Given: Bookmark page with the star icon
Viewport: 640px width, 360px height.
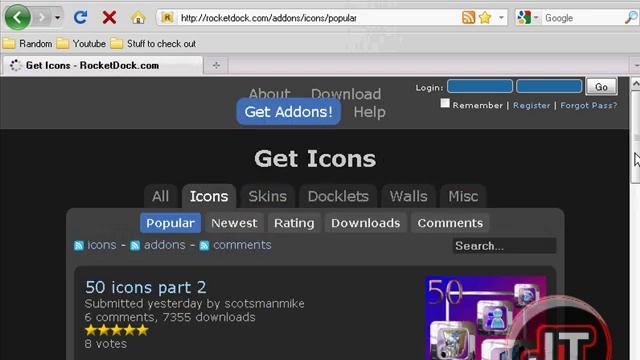Looking at the screenshot, I should pyautogui.click(x=485, y=18).
